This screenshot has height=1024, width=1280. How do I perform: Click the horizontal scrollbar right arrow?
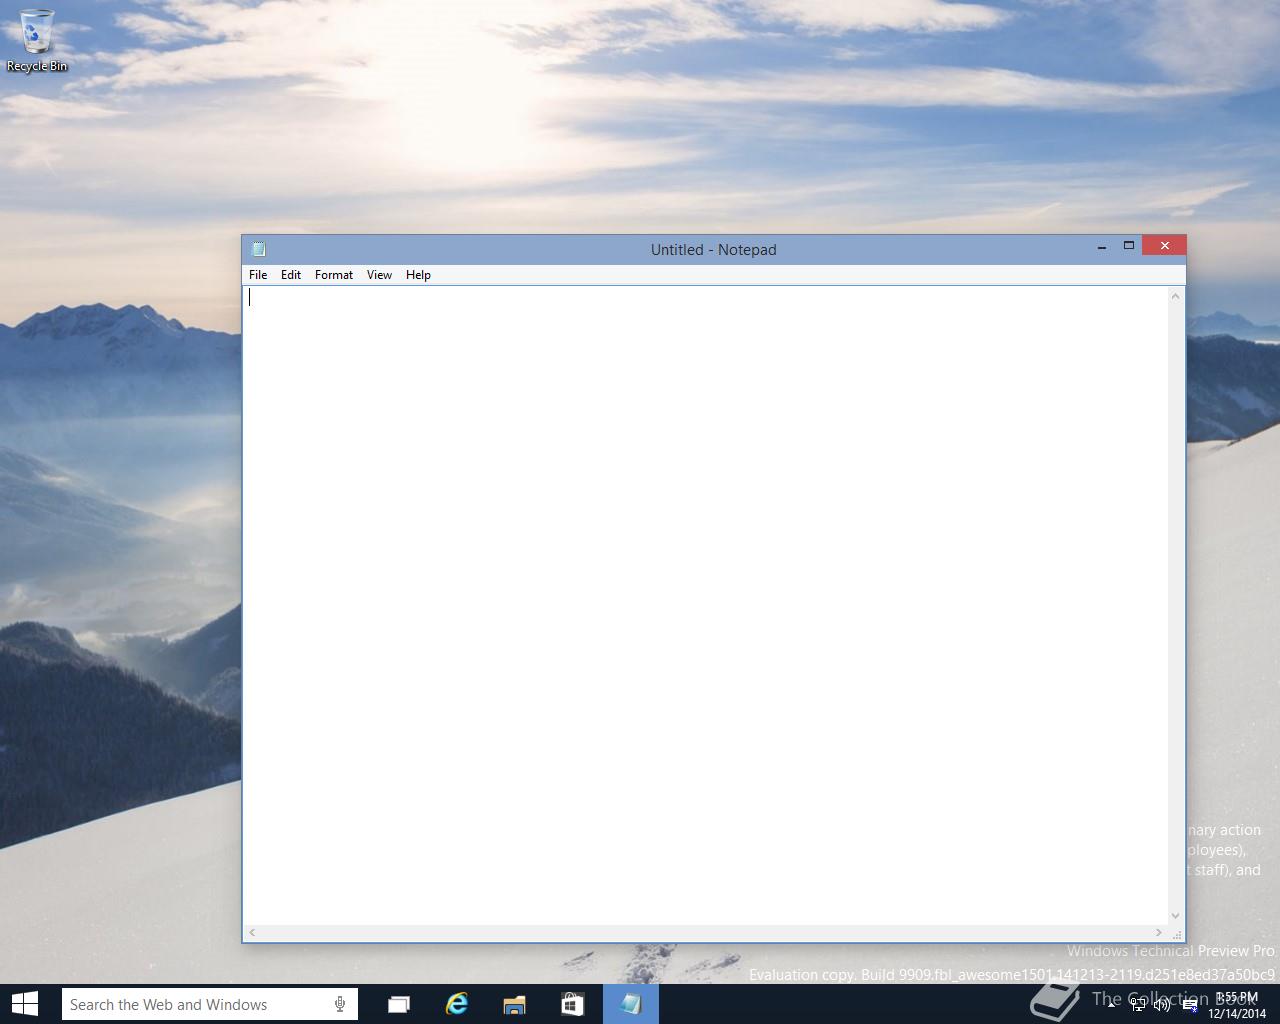click(x=1159, y=932)
